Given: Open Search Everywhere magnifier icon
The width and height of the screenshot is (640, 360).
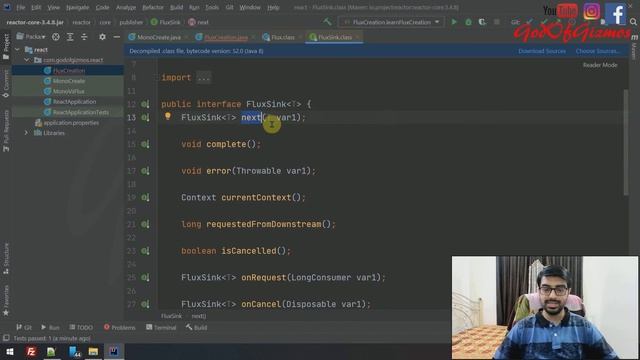Looking at the screenshot, I should click(633, 22).
